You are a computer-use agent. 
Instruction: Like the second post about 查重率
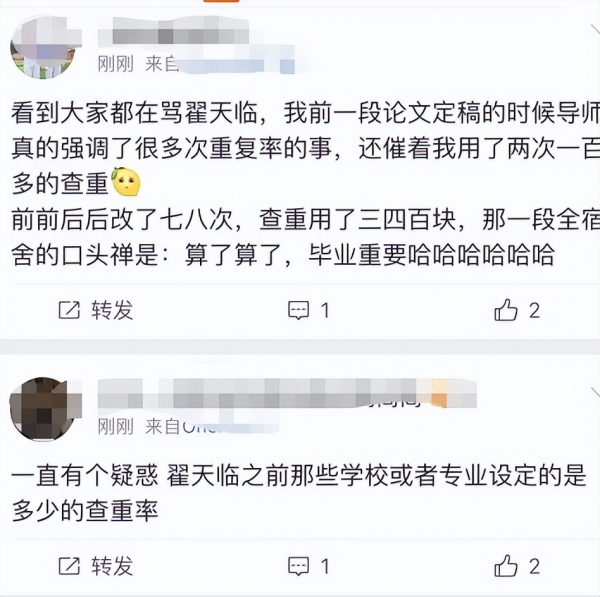tap(505, 565)
